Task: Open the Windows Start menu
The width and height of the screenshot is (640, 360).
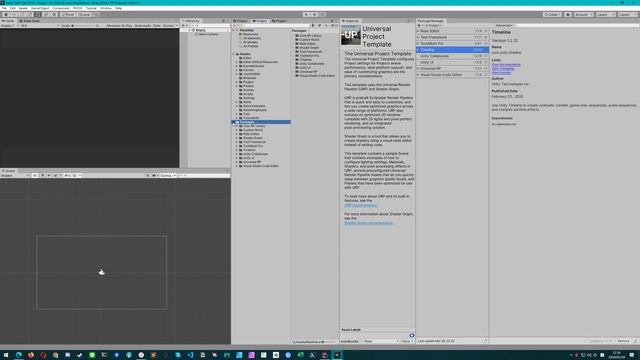Action: tap(6, 355)
